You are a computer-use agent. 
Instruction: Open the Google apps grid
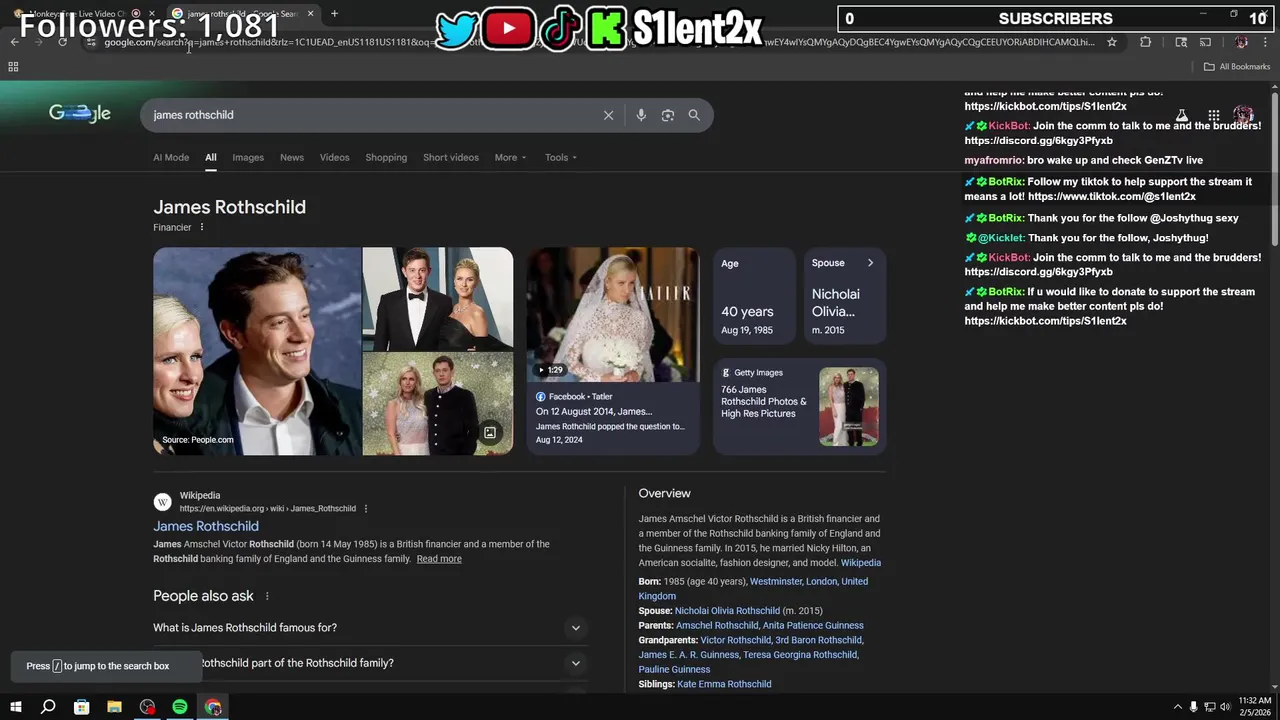coord(1213,115)
